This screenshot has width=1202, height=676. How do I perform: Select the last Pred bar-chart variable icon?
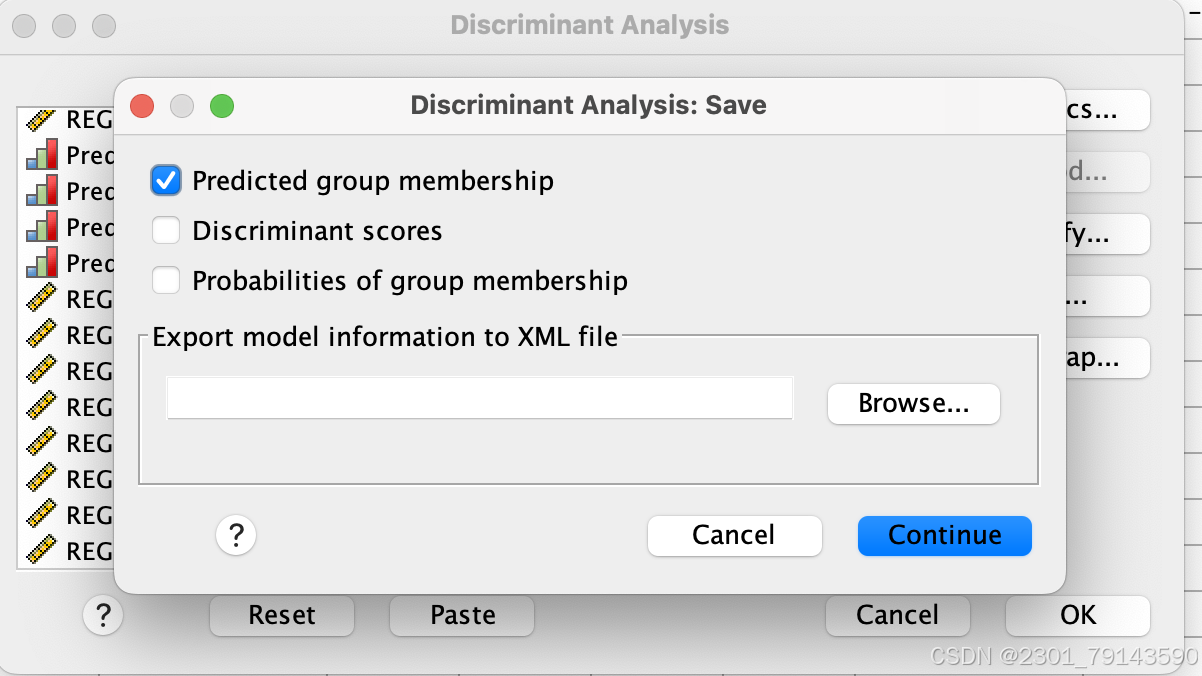click(40, 263)
